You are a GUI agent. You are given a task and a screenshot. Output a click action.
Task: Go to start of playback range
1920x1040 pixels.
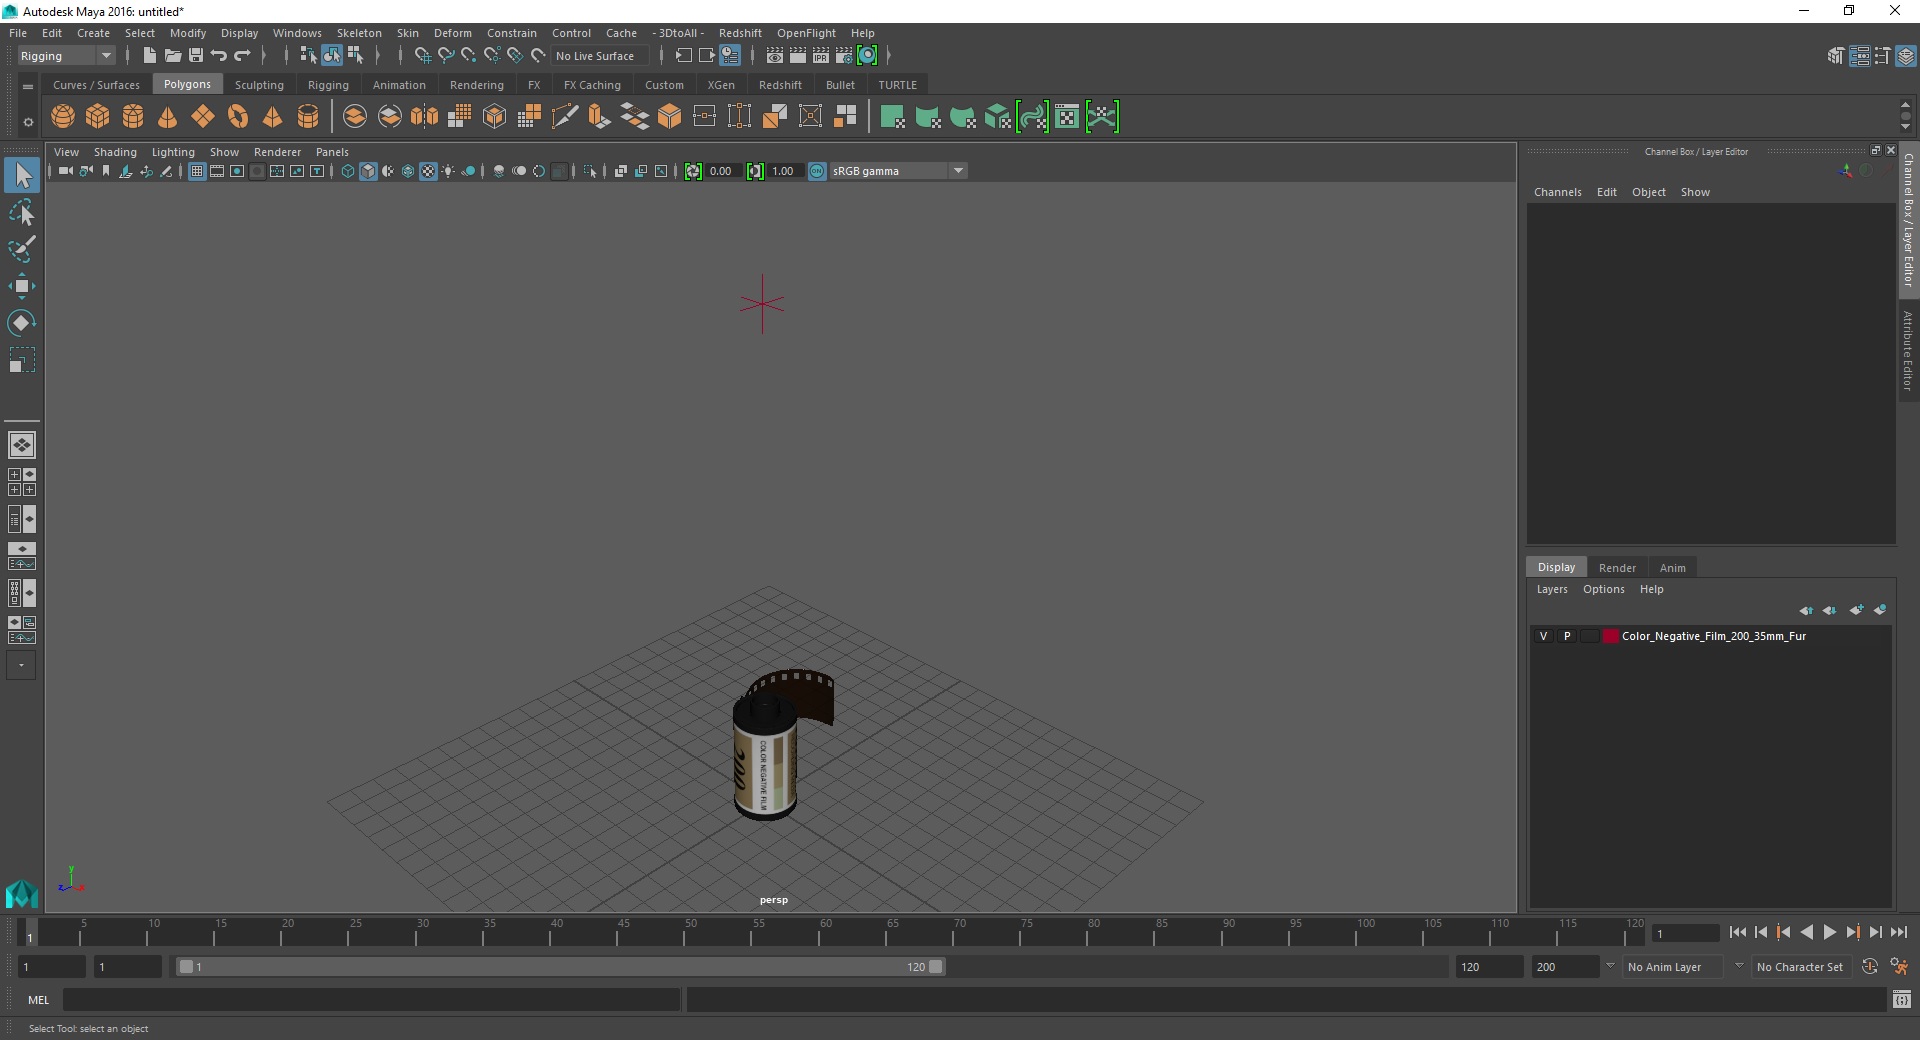tap(1737, 932)
